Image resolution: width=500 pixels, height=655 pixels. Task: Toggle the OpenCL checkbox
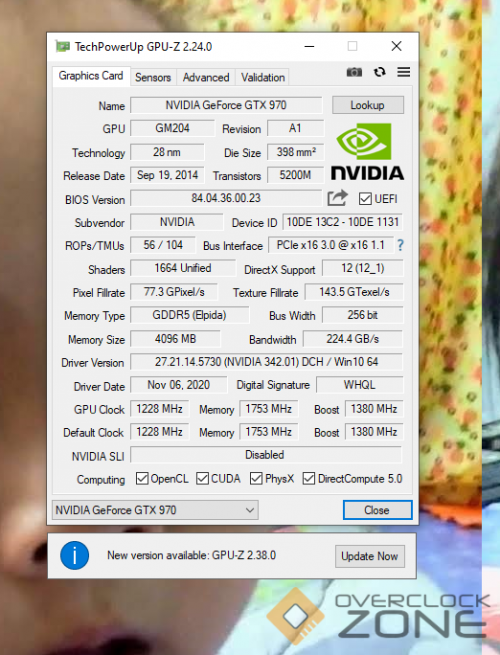point(142,478)
